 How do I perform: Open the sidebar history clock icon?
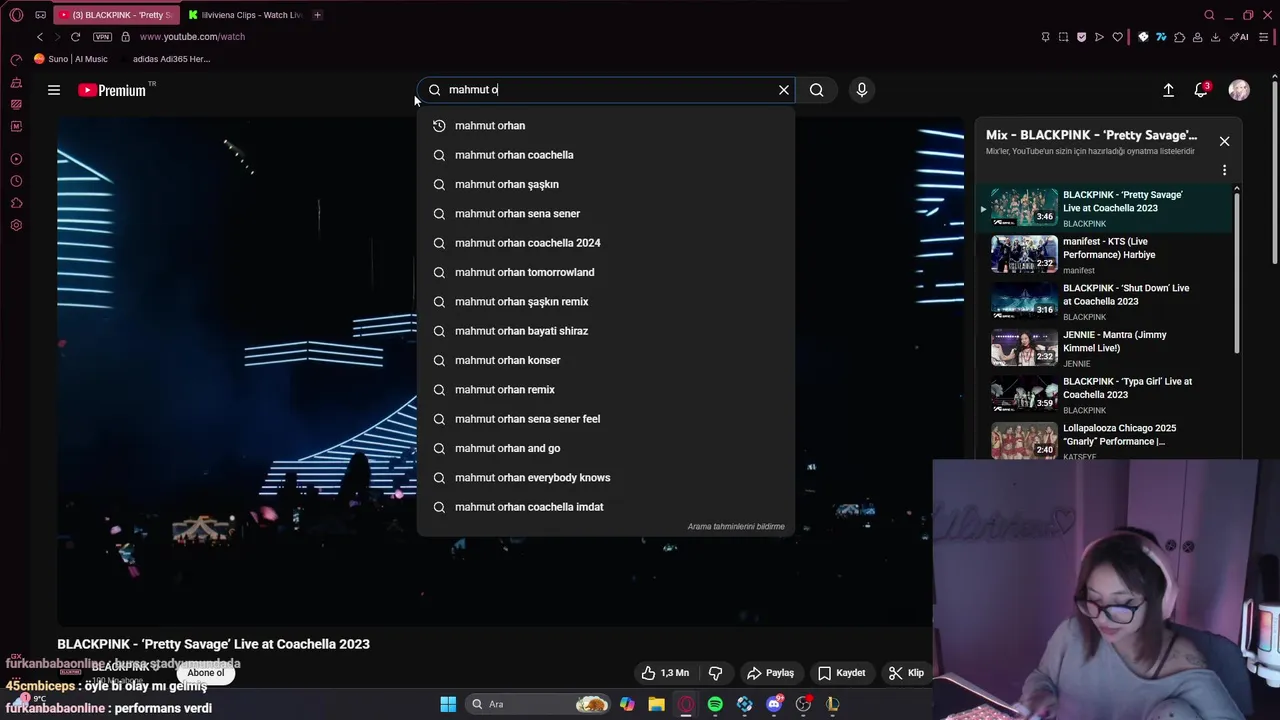(x=16, y=181)
